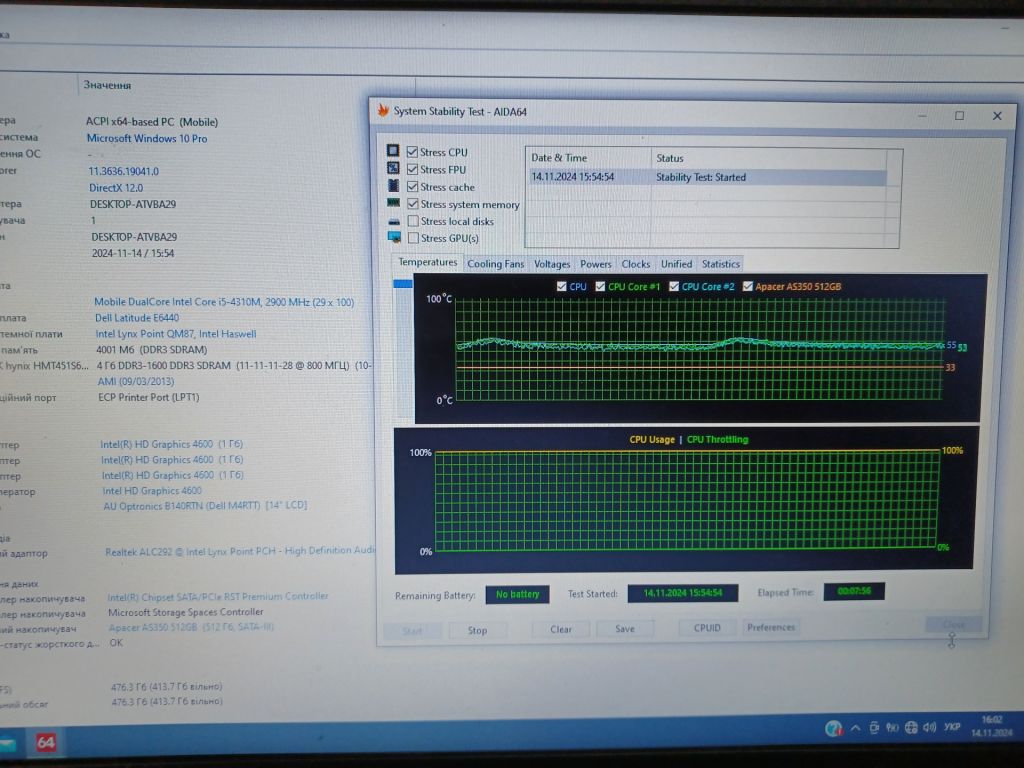Screen dimensions: 1024x768
Task: Toggle the Stress cache checkbox
Action: 413,186
